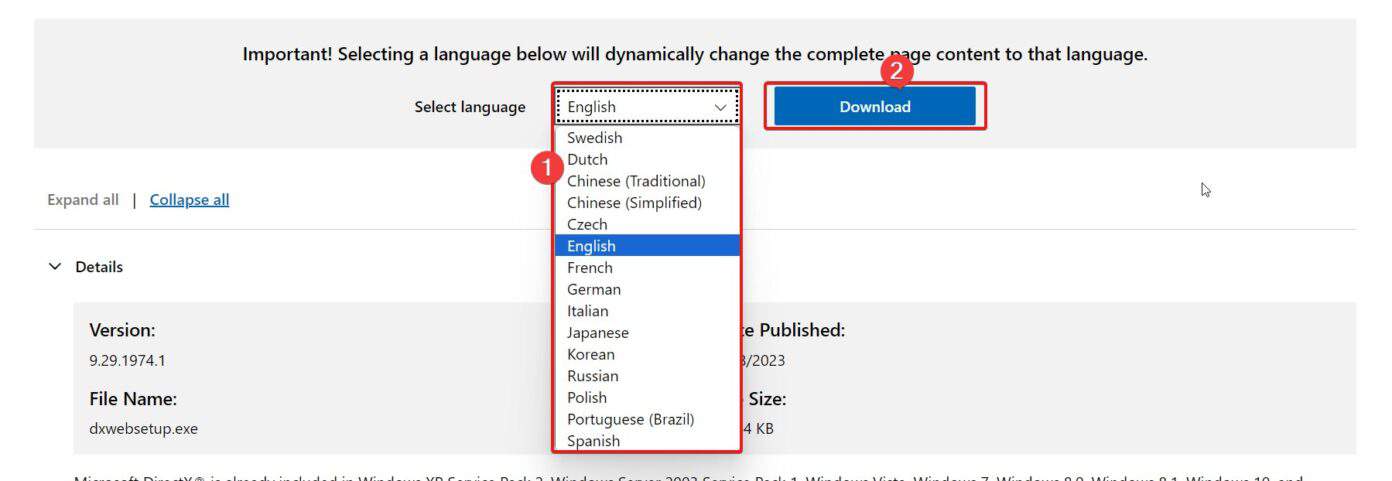This screenshot has height=481, width=1392.
Task: Select Korean in the language list
Action: [x=591, y=355]
